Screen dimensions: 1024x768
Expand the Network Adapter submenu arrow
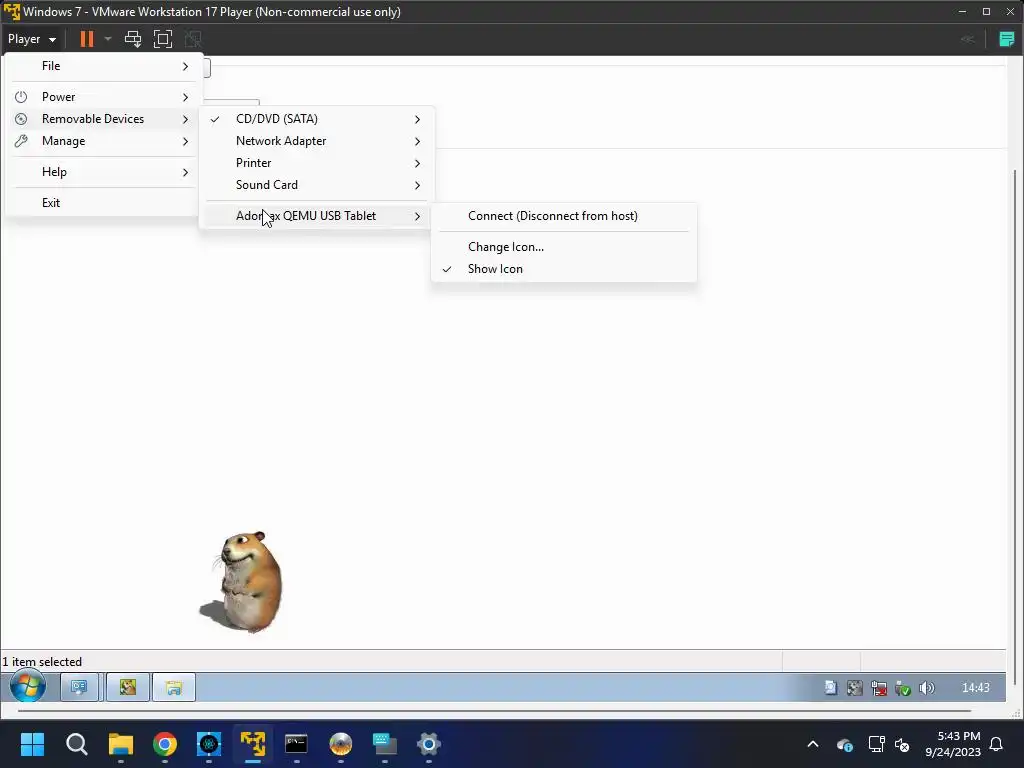(x=417, y=142)
